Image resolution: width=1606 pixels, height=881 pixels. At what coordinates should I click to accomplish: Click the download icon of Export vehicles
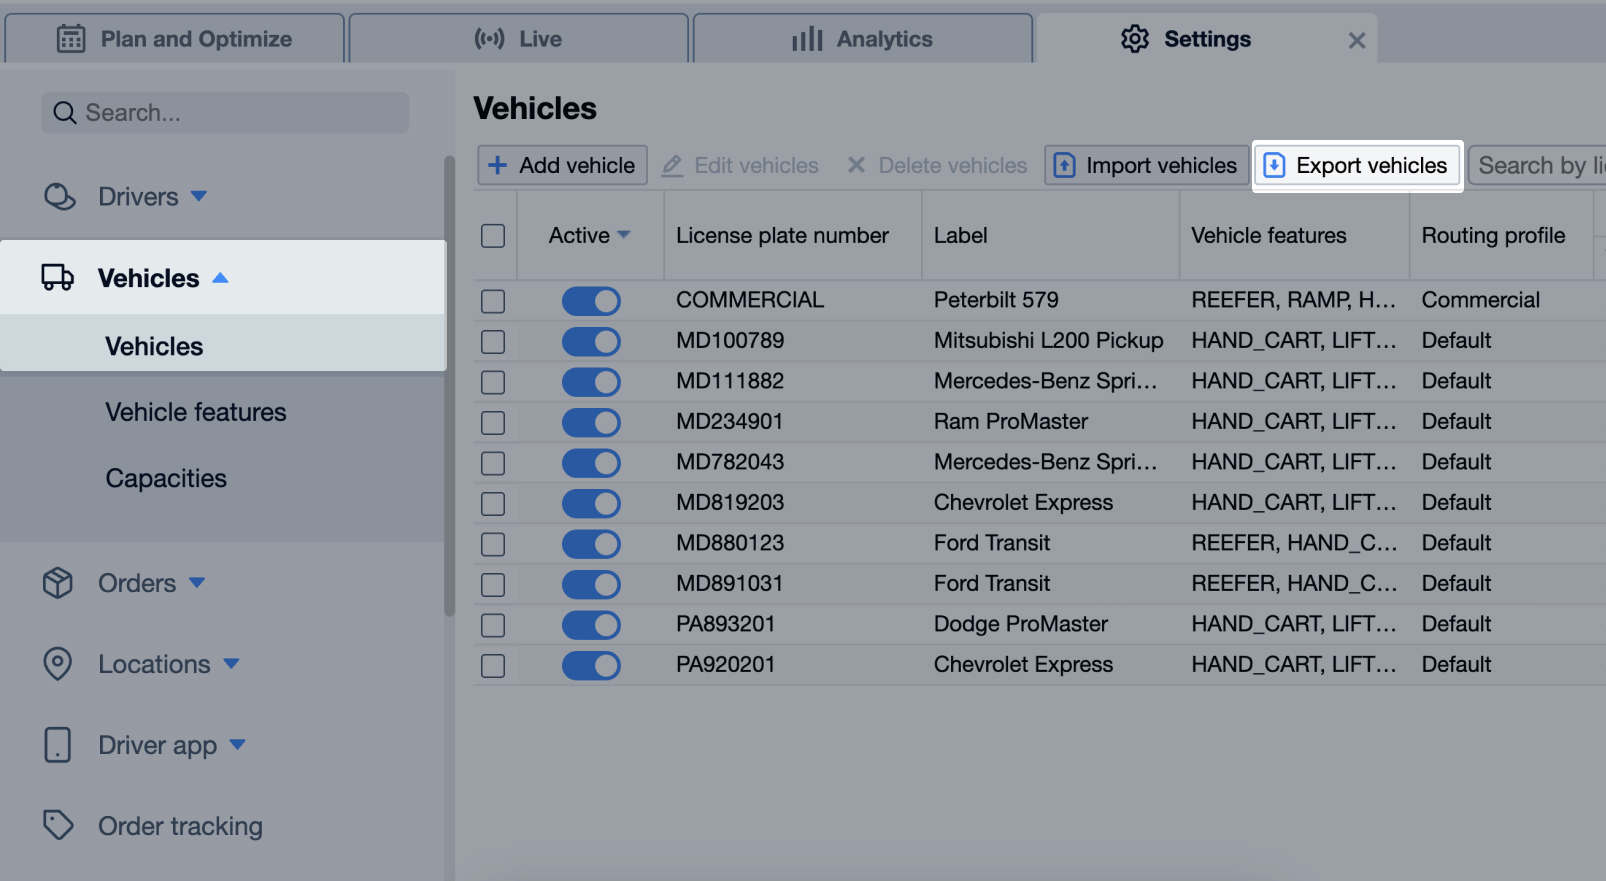click(x=1274, y=165)
